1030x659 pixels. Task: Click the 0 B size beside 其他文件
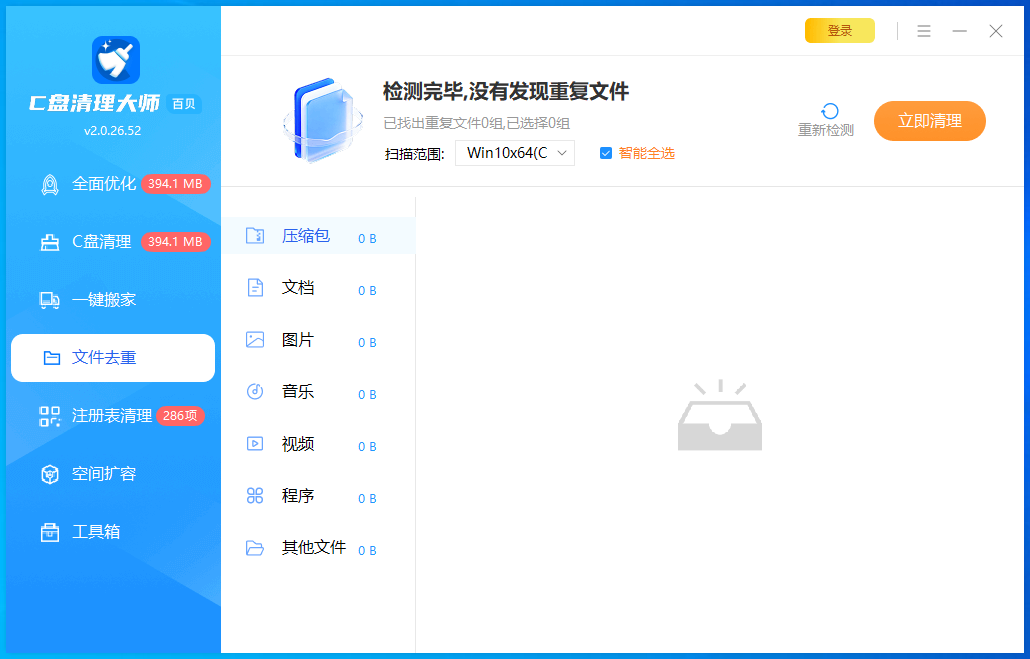(367, 551)
